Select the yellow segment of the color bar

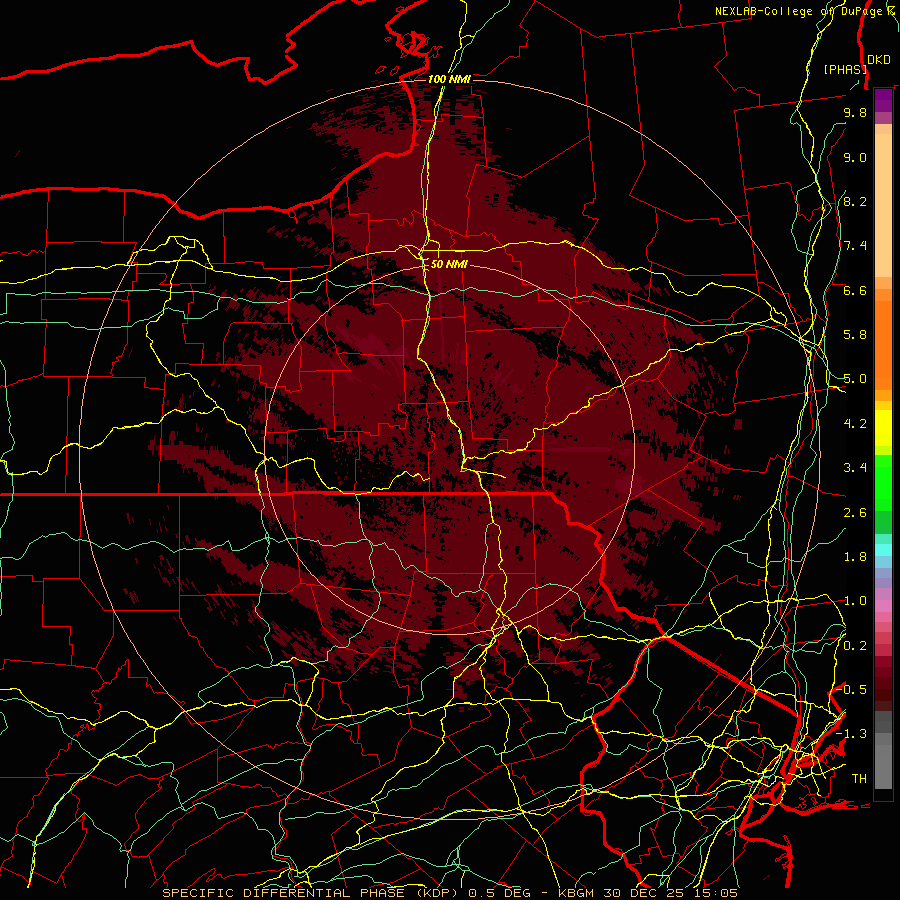click(883, 428)
